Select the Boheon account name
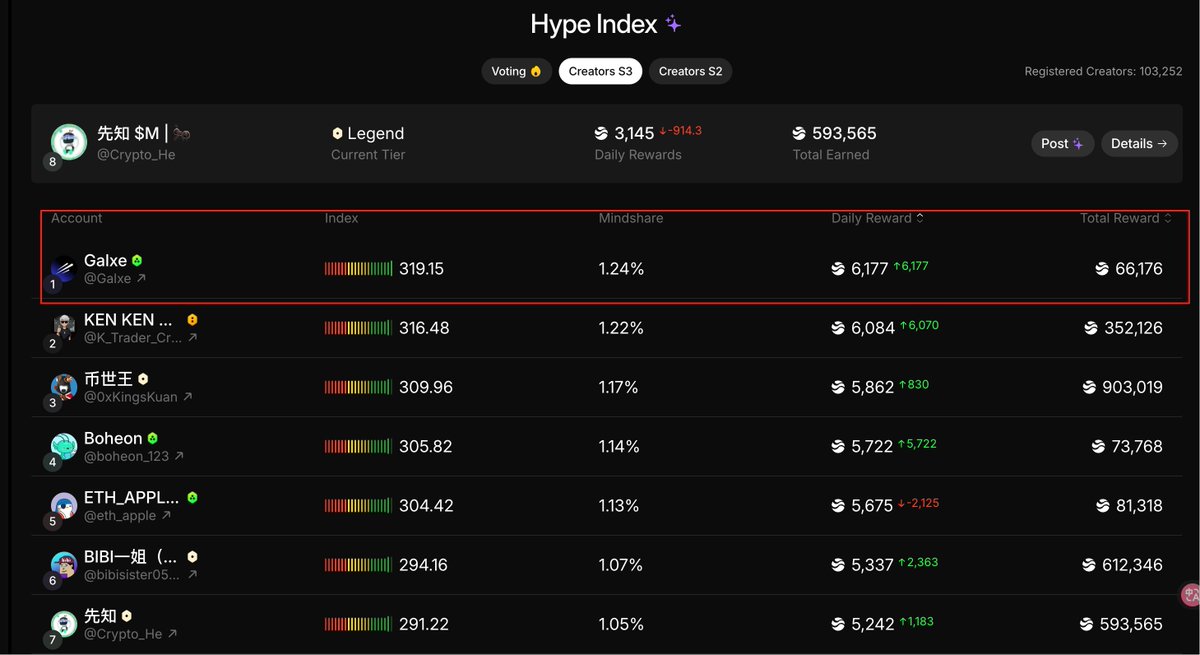Screen dimensions: 1200x655 point(113,438)
